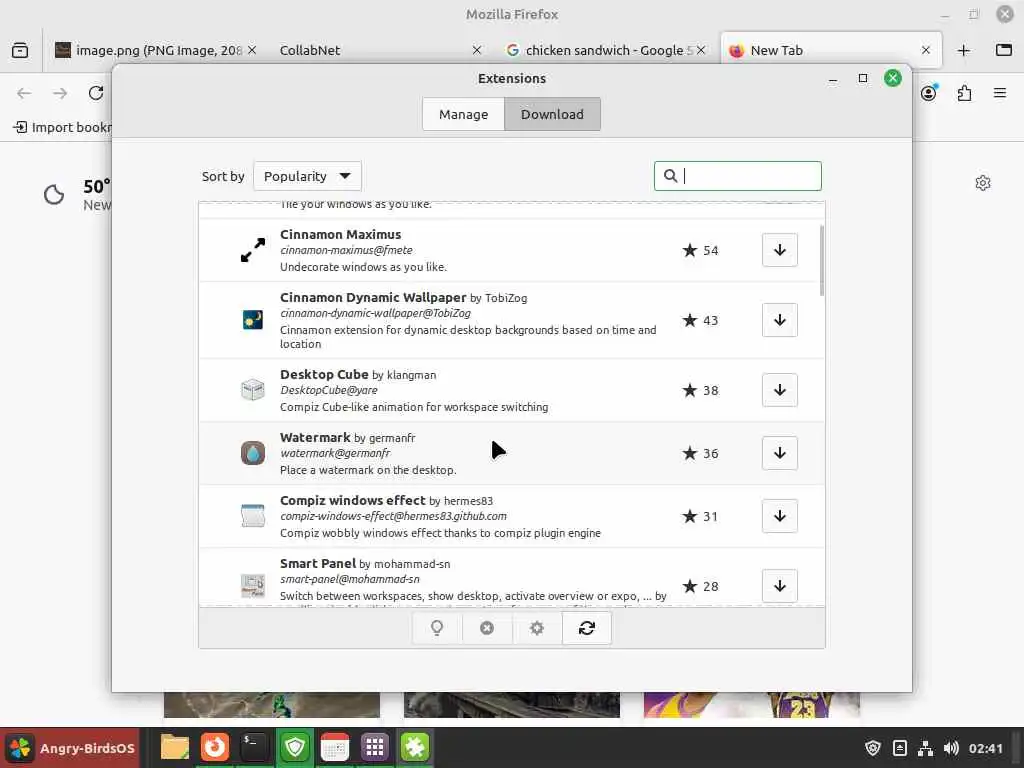
Task: Open the volume control in tray
Action: click(951, 748)
